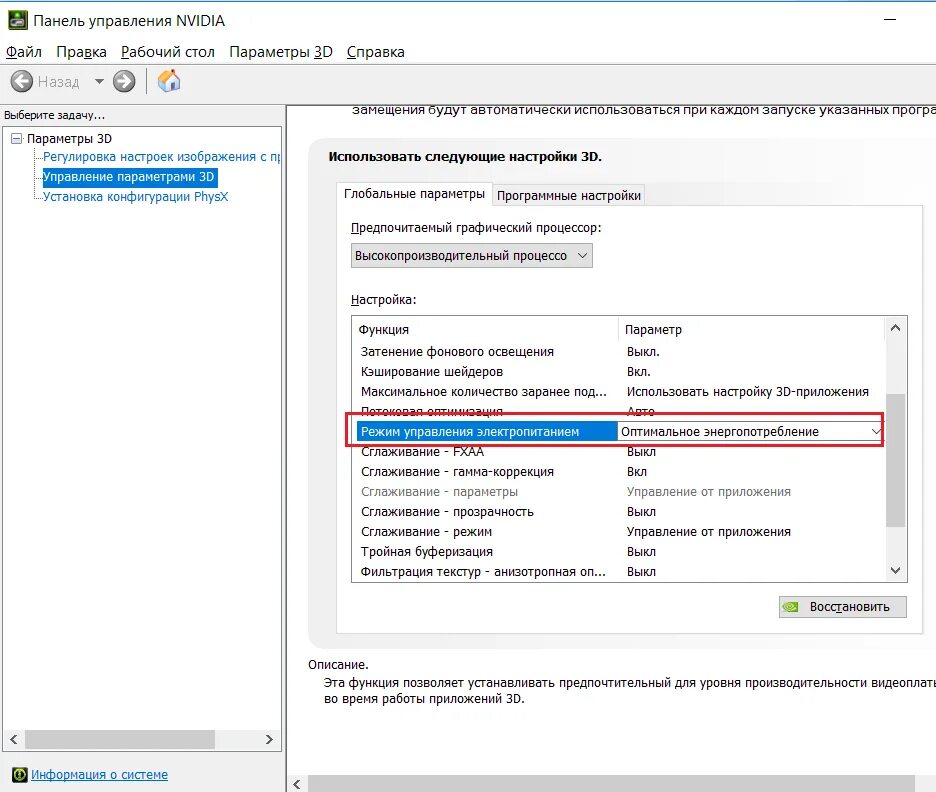Image resolution: width=936 pixels, height=792 pixels.
Task: Open Информация о системе link
Action: 99,774
